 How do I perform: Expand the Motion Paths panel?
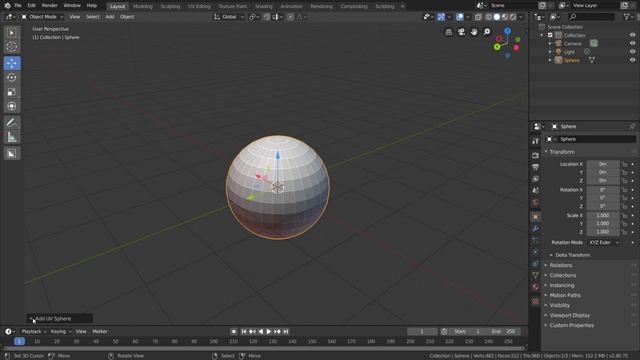[x=565, y=295]
